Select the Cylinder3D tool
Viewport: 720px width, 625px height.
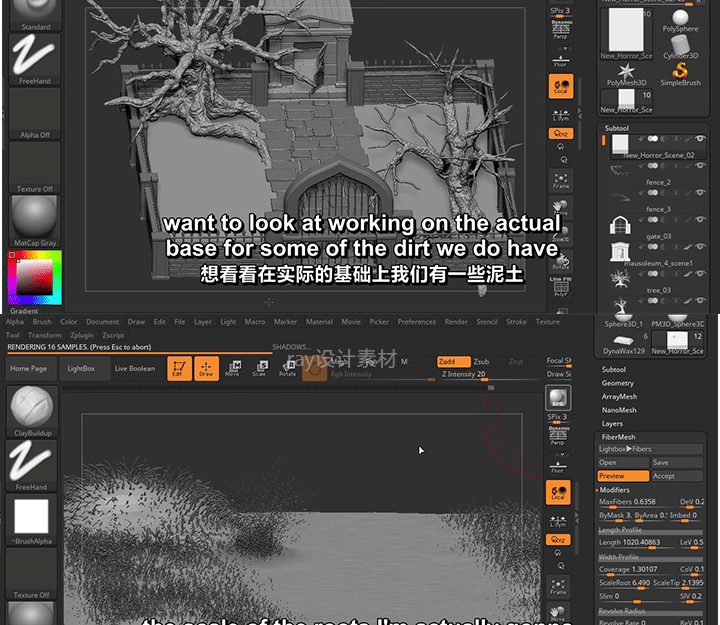click(x=680, y=47)
